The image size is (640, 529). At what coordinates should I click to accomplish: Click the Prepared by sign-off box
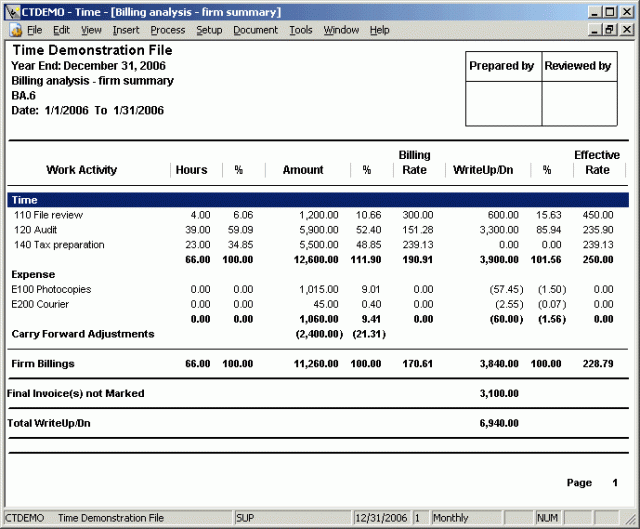click(503, 103)
